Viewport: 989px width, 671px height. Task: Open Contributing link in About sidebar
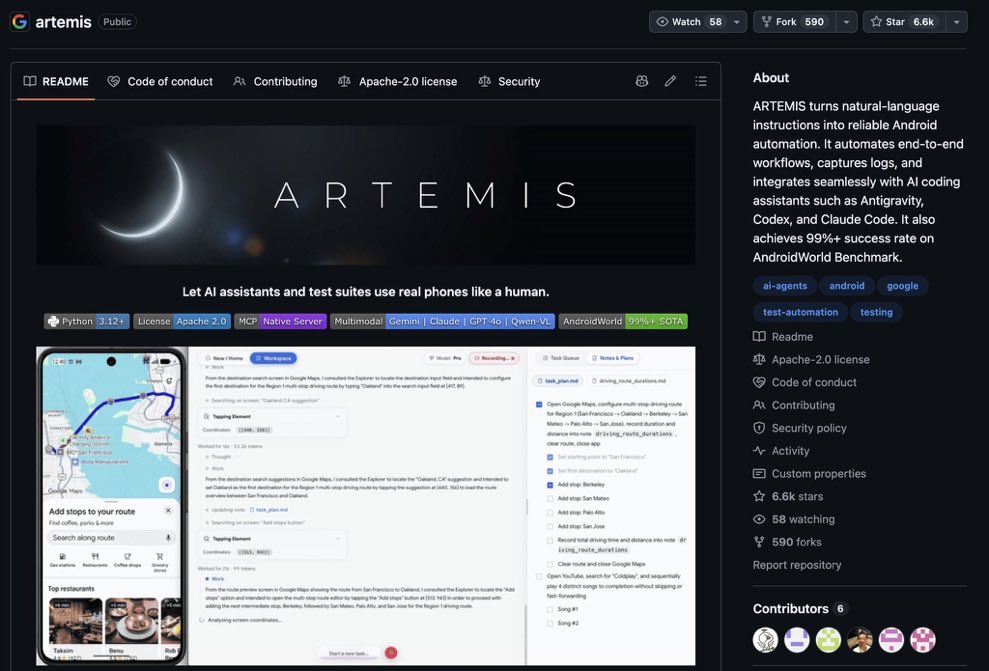tap(794, 405)
